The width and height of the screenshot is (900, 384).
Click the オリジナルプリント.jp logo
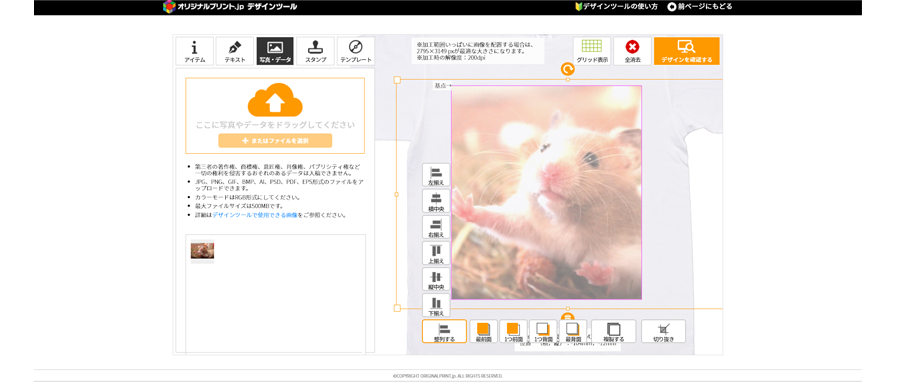coord(230,7)
